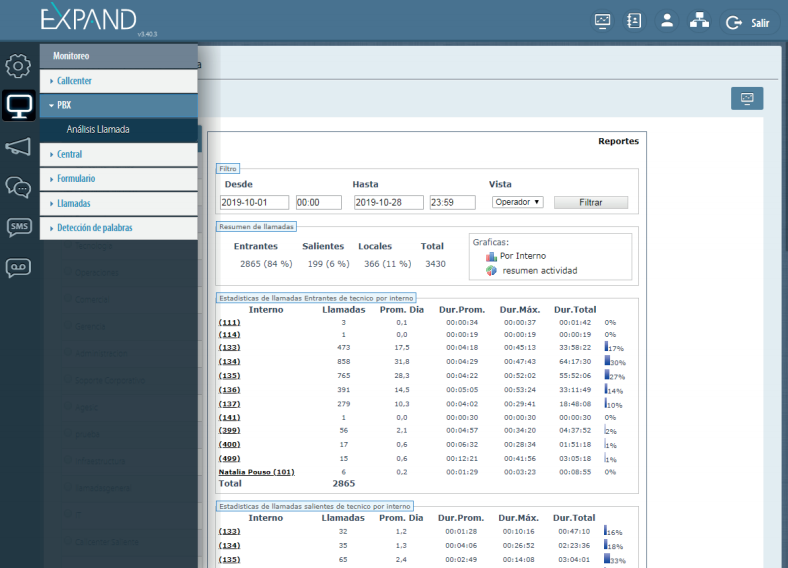Open the megaphone campaigns icon
This screenshot has width=788, height=568.
(x=18, y=147)
